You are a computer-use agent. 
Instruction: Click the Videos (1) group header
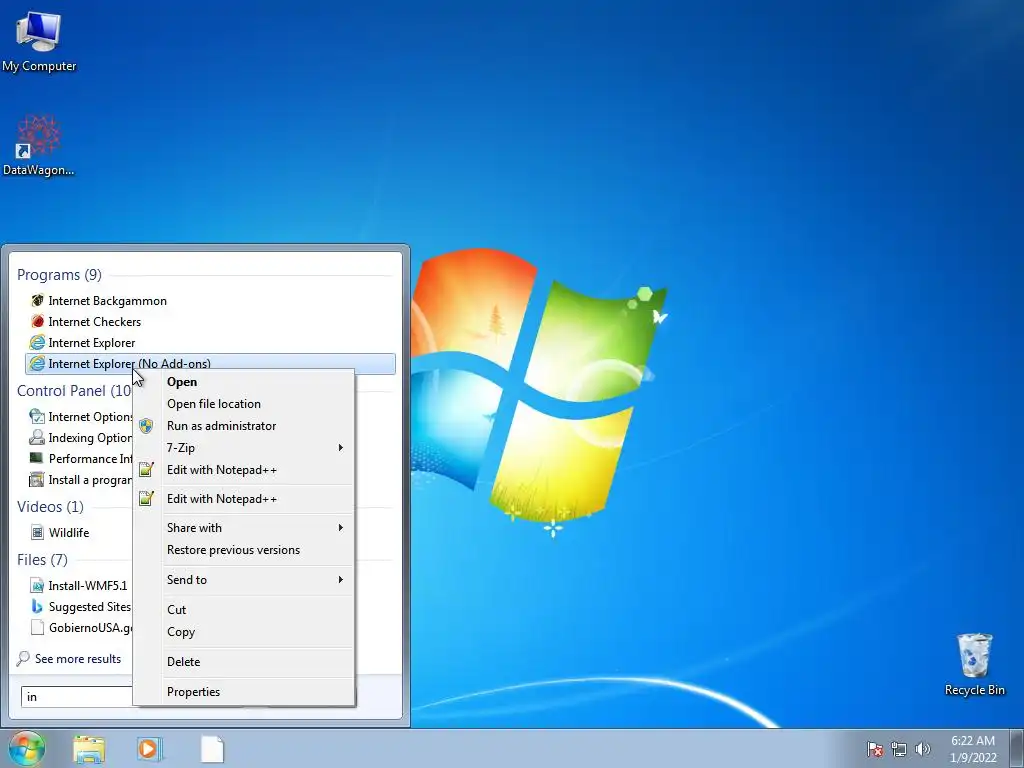click(50, 507)
